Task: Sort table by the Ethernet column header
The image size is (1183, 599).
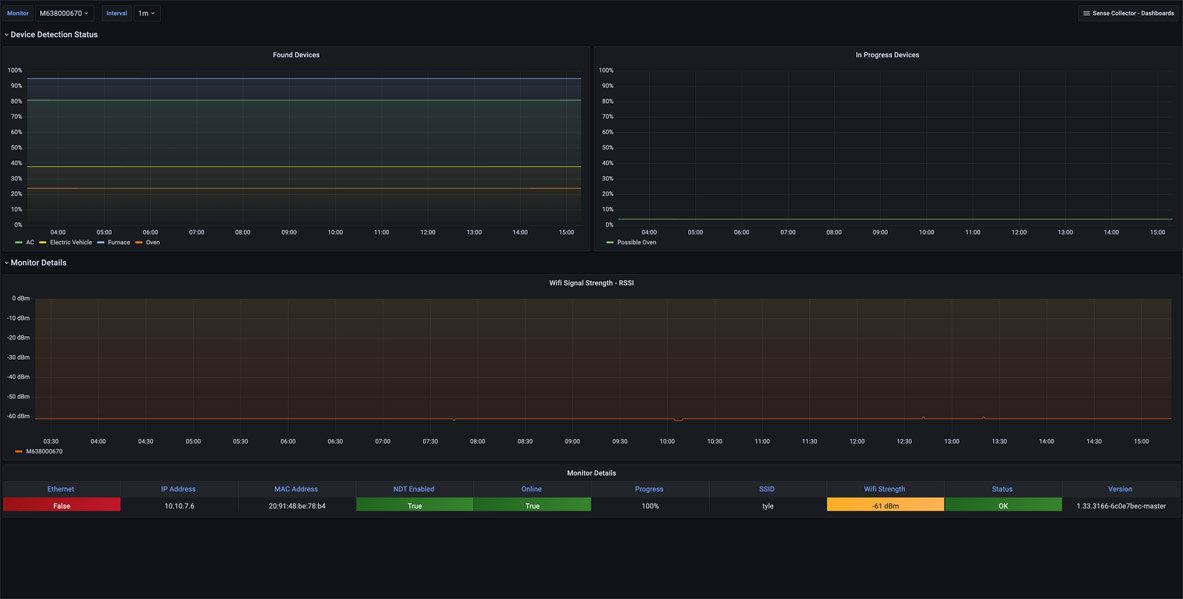Action: point(61,489)
